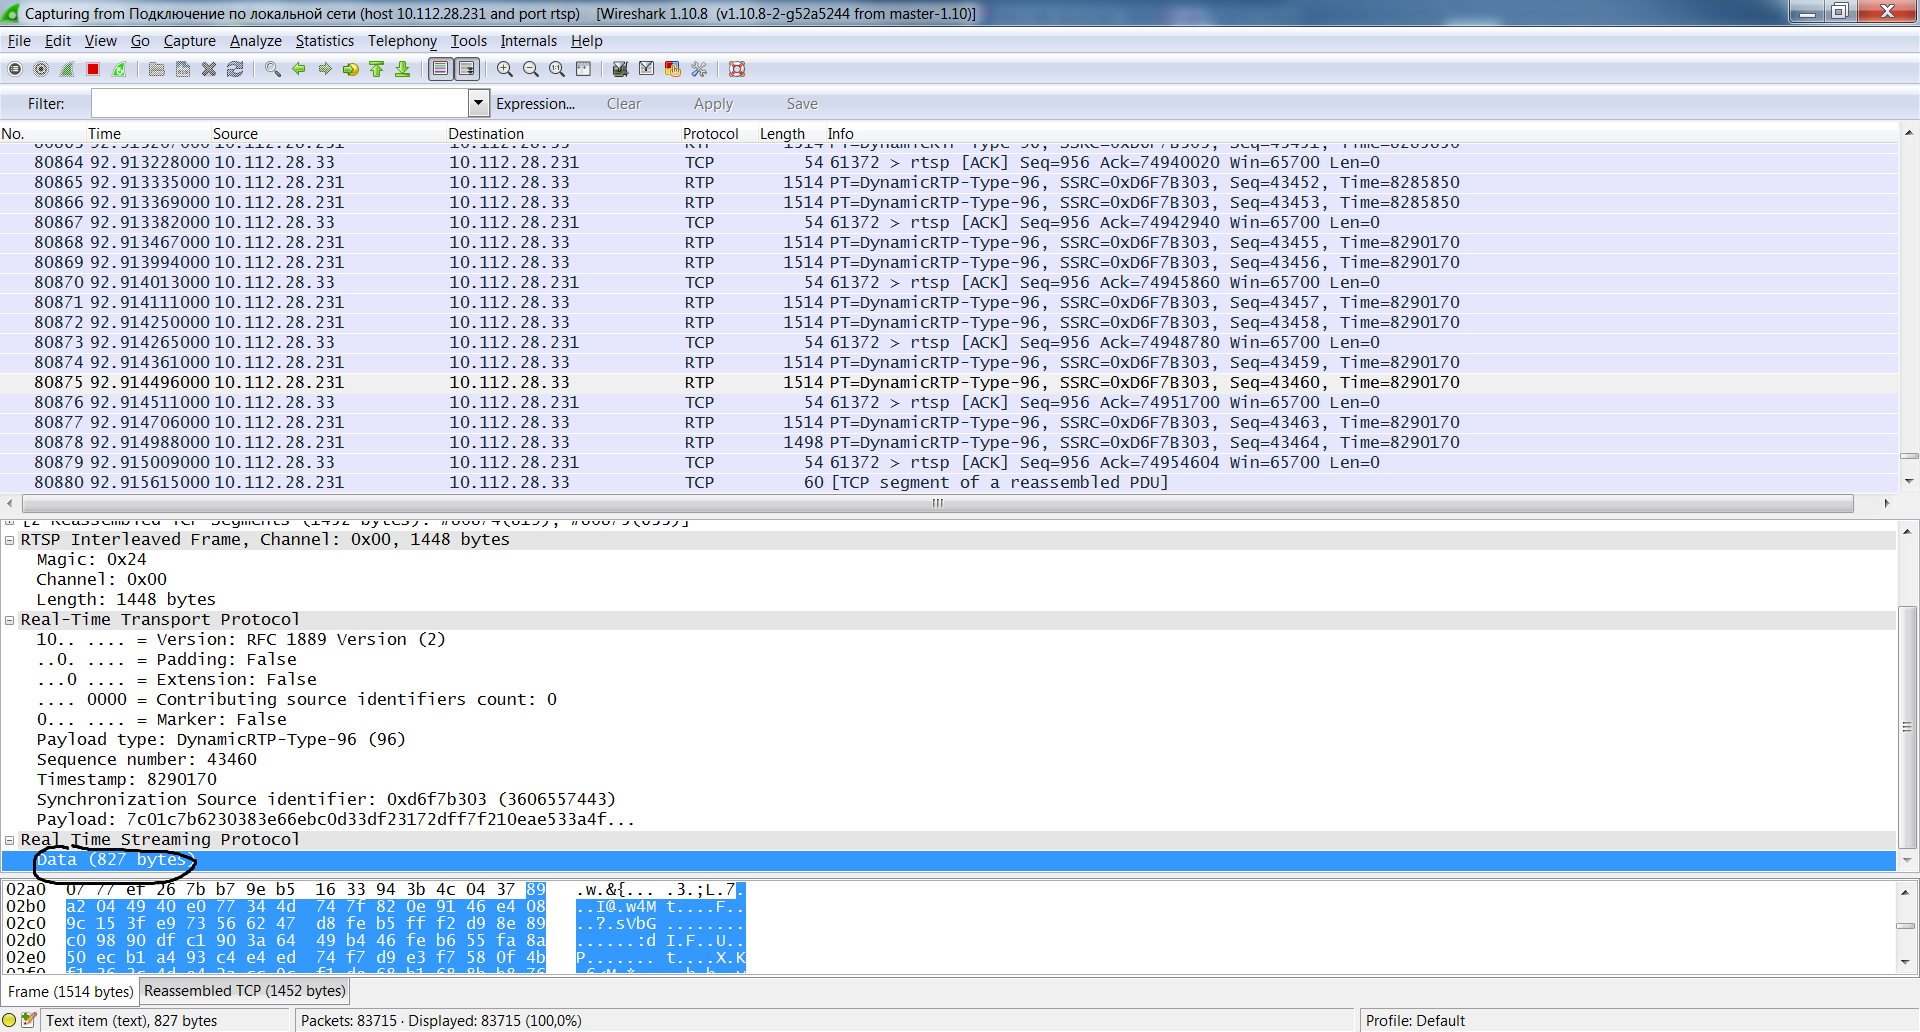
Task: Jump to the last packet
Action: click(402, 69)
